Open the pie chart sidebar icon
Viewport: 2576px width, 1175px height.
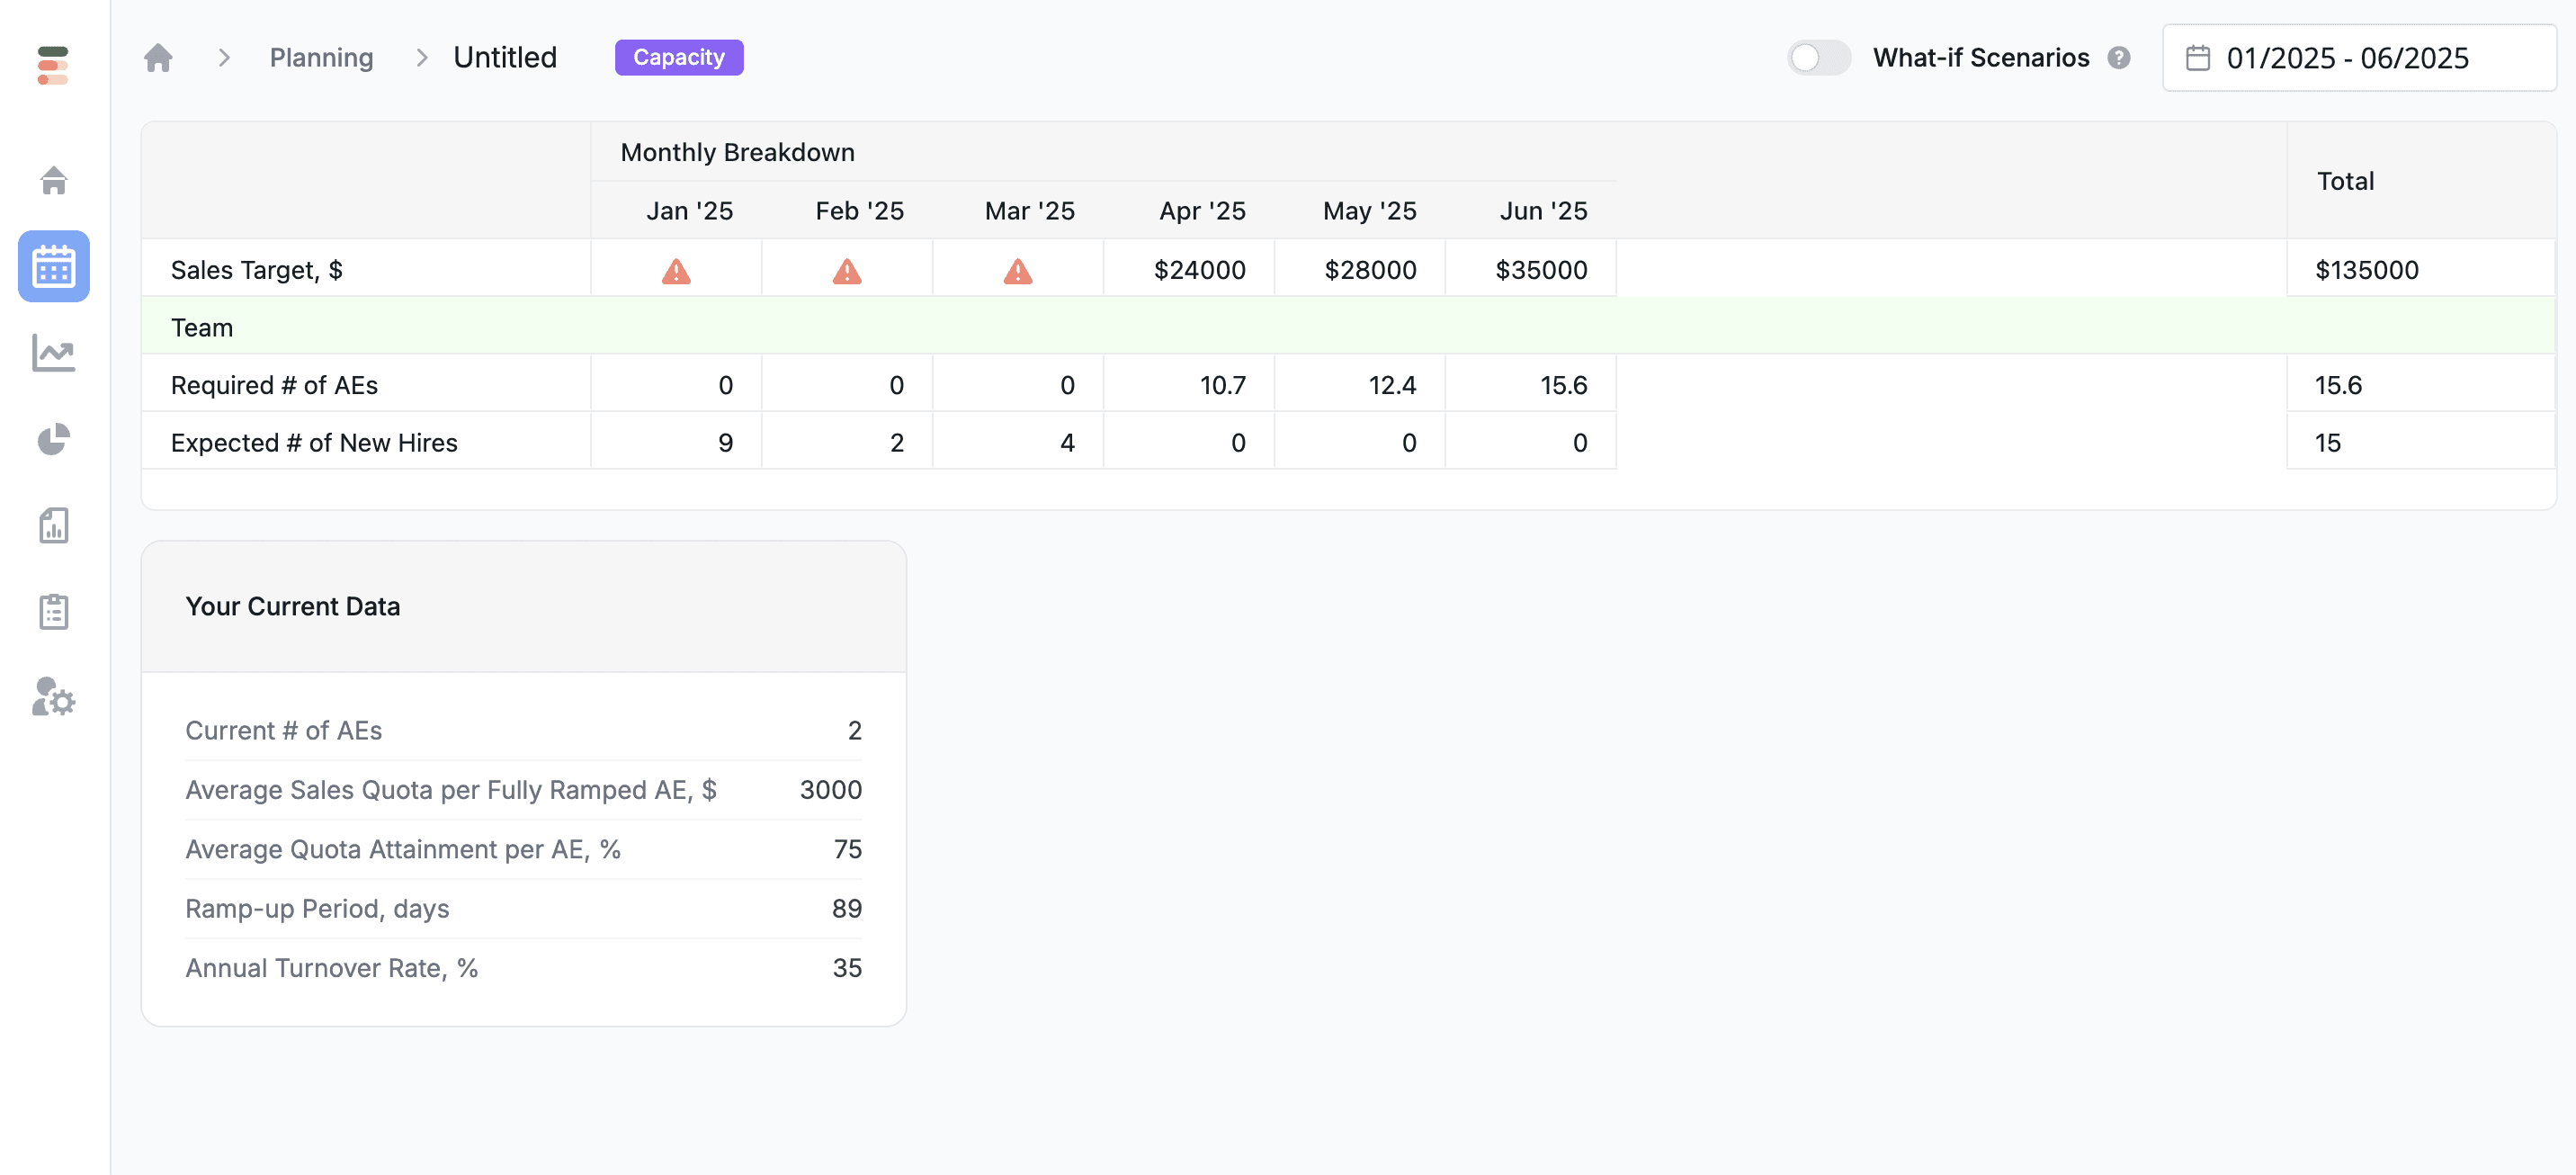[x=53, y=439]
